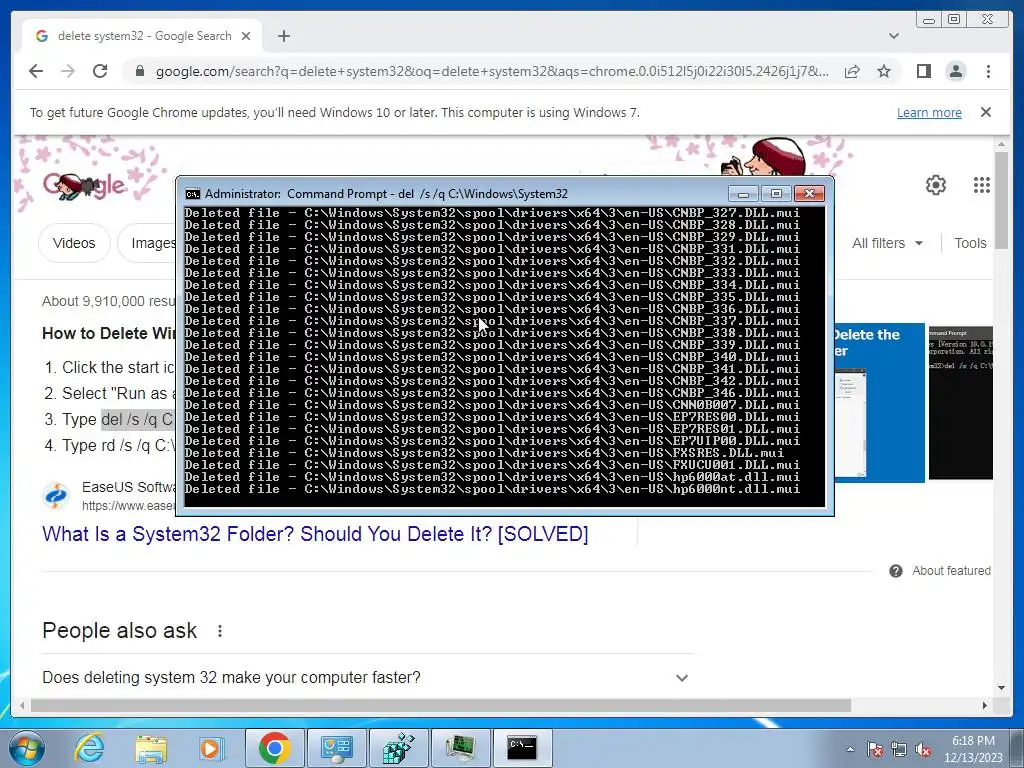The width and height of the screenshot is (1024, 768).
Task: Toggle the Chrome side panel
Action: [x=923, y=71]
